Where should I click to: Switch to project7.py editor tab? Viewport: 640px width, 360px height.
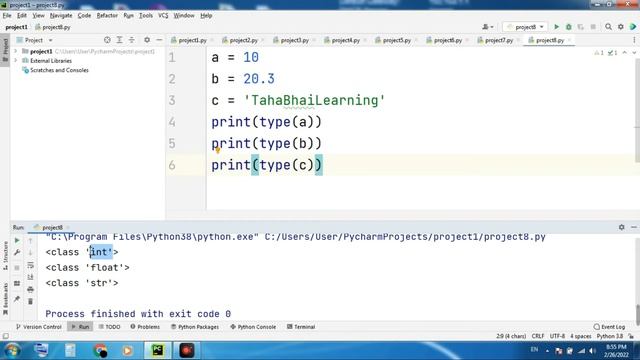(498, 40)
